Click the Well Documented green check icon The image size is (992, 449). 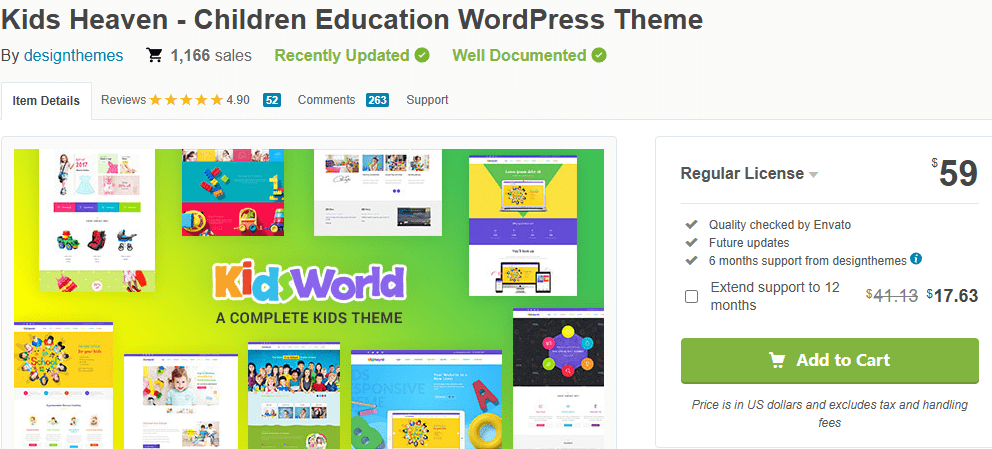[x=598, y=56]
